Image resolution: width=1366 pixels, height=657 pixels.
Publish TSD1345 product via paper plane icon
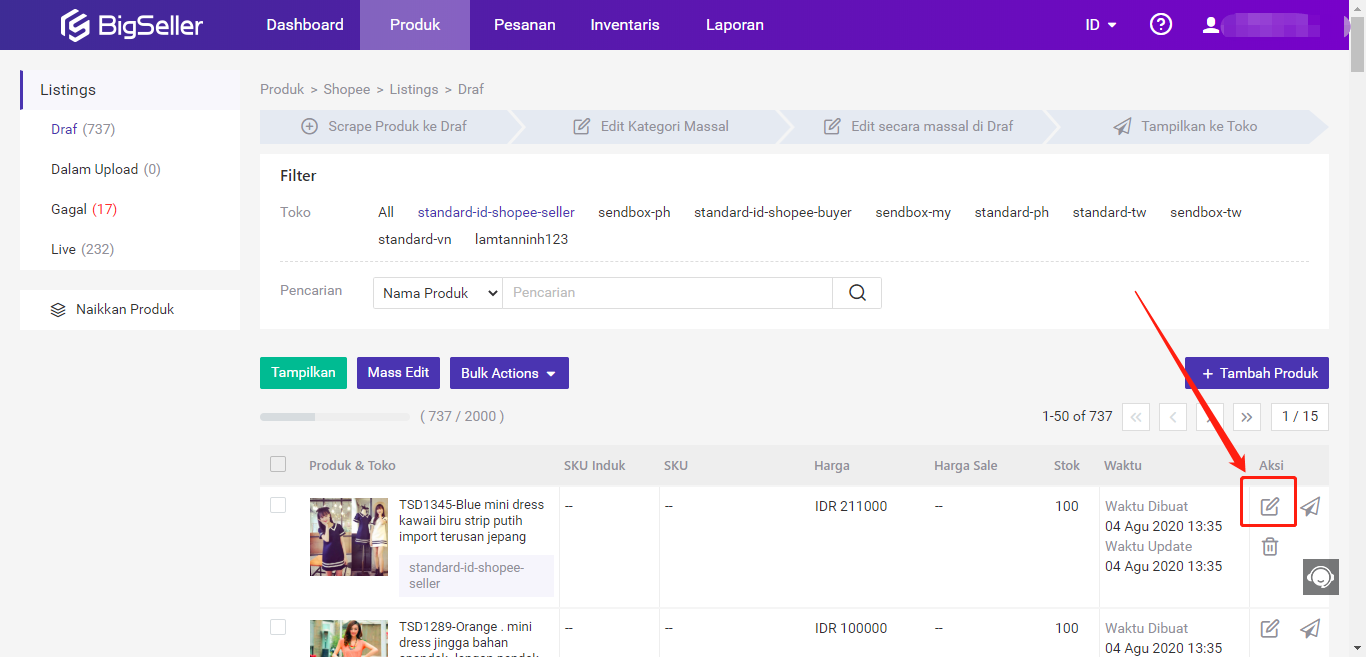(x=1310, y=507)
